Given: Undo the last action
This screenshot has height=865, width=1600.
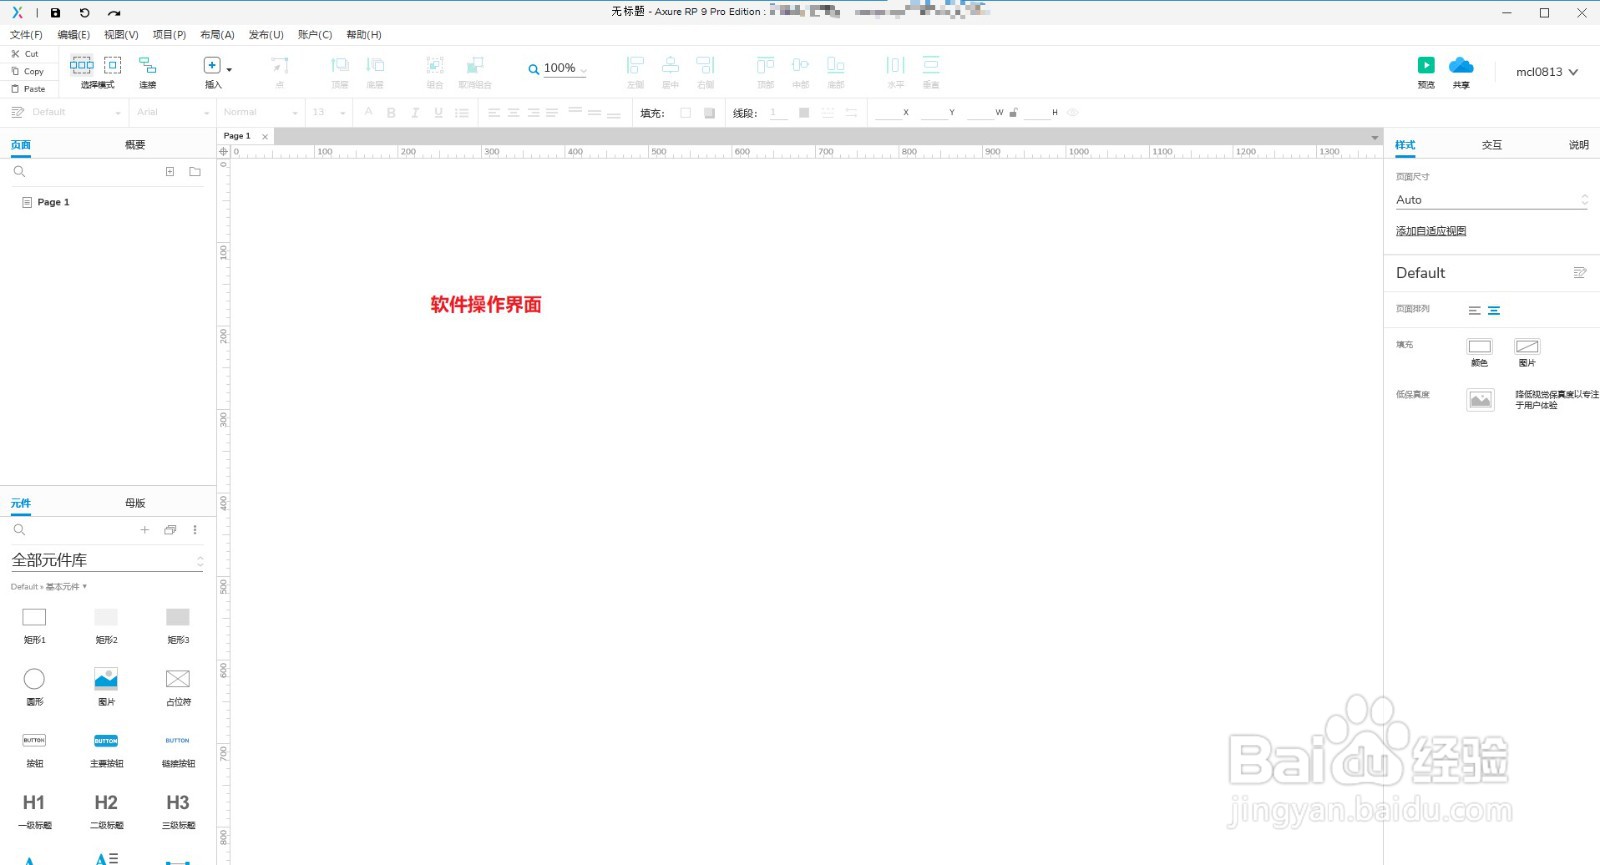Looking at the screenshot, I should (85, 13).
